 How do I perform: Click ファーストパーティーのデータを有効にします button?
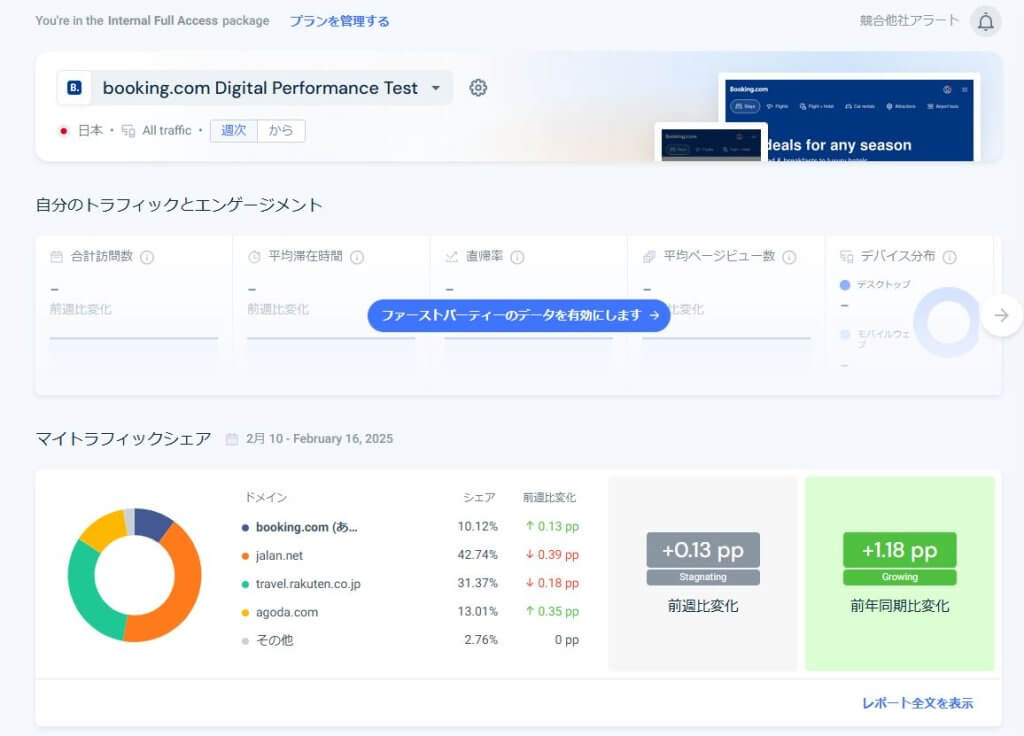click(519, 315)
